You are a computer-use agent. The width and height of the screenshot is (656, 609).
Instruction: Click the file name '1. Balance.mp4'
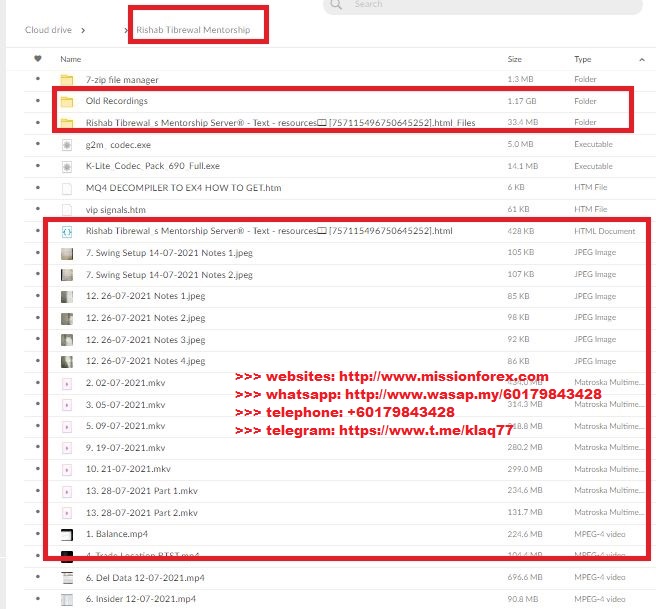click(117, 534)
